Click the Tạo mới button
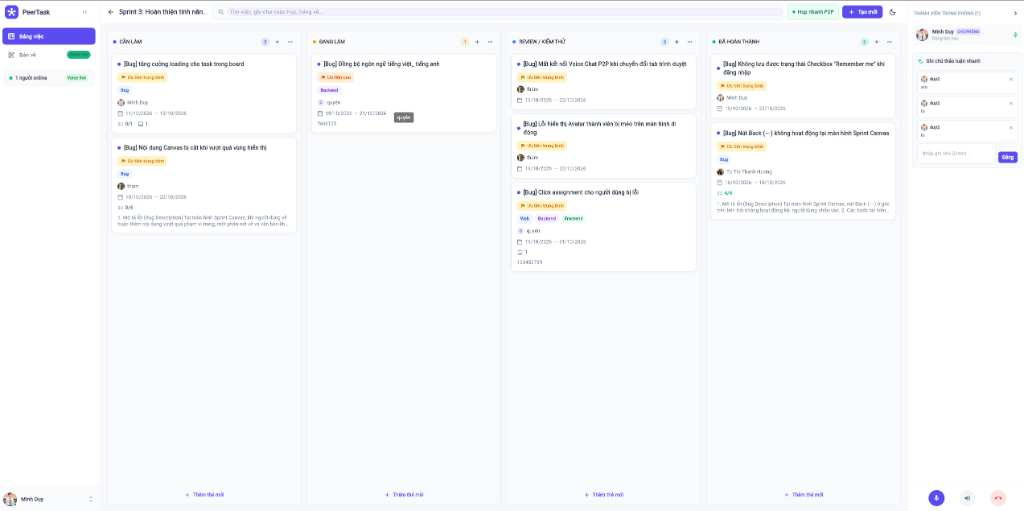Viewport: 1024px width, 511px height. (x=862, y=12)
